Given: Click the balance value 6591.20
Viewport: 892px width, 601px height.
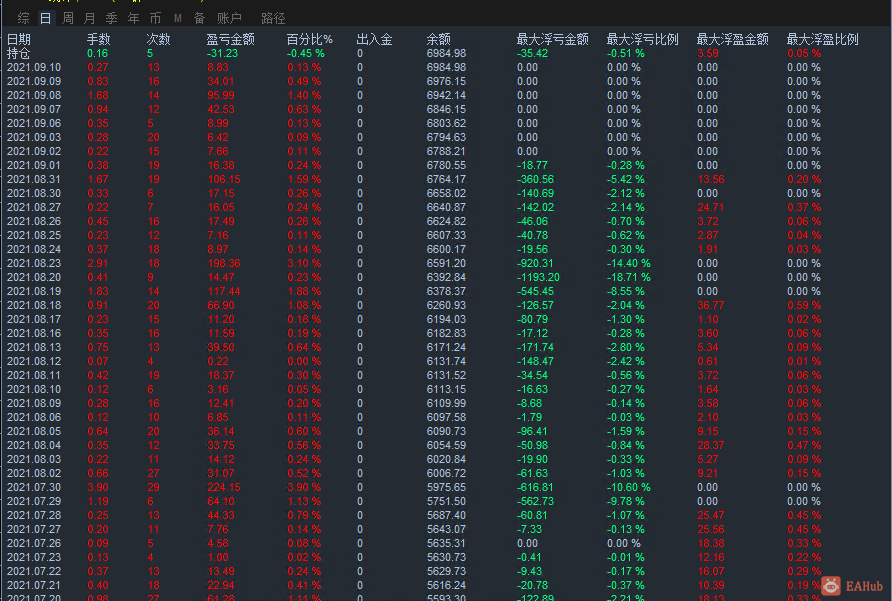Looking at the screenshot, I should tap(446, 264).
